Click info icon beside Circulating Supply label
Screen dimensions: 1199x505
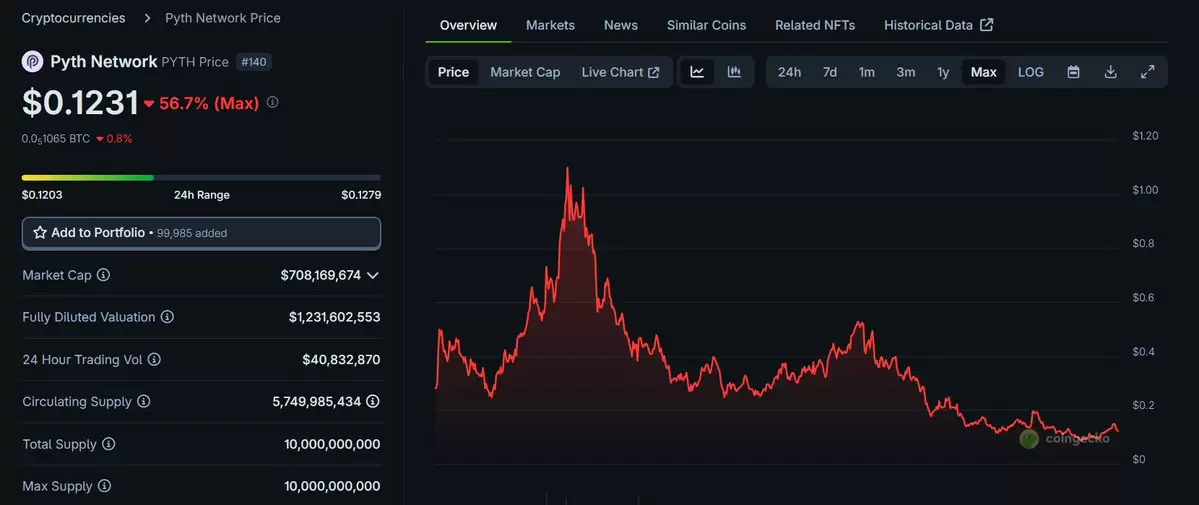[144, 401]
